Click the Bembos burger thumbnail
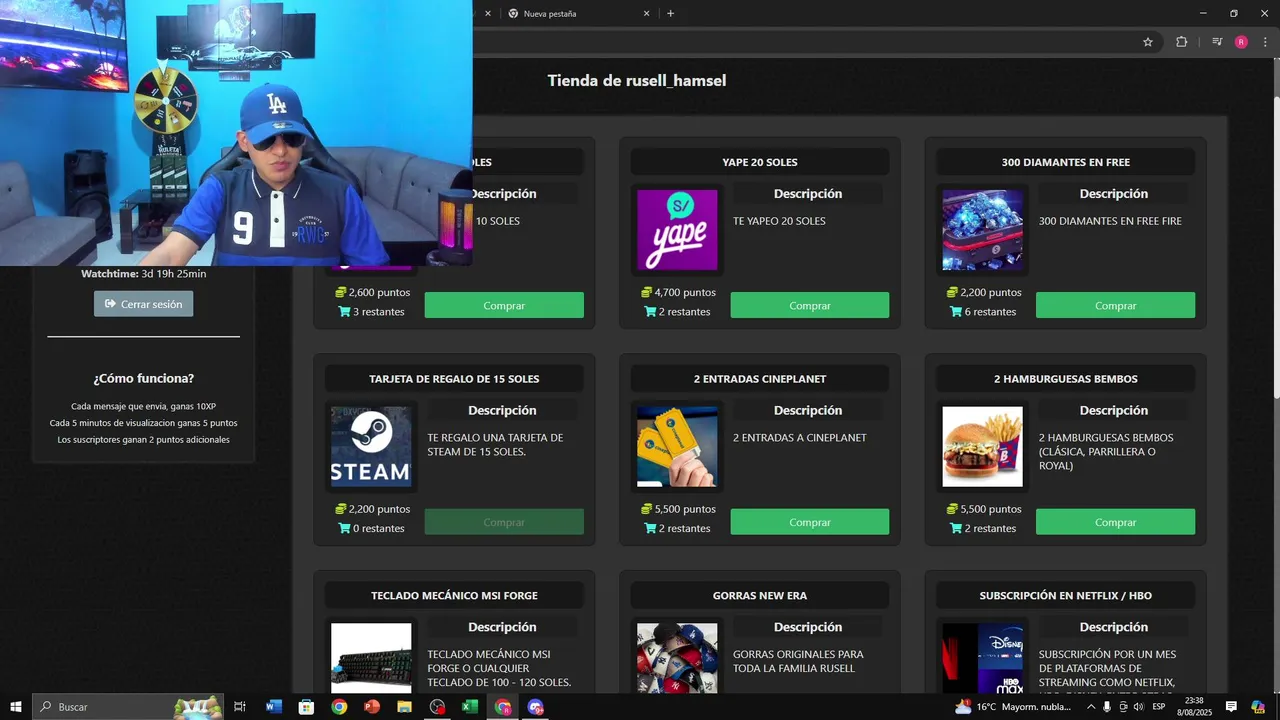Screen dimensions: 1280x720 982,446
